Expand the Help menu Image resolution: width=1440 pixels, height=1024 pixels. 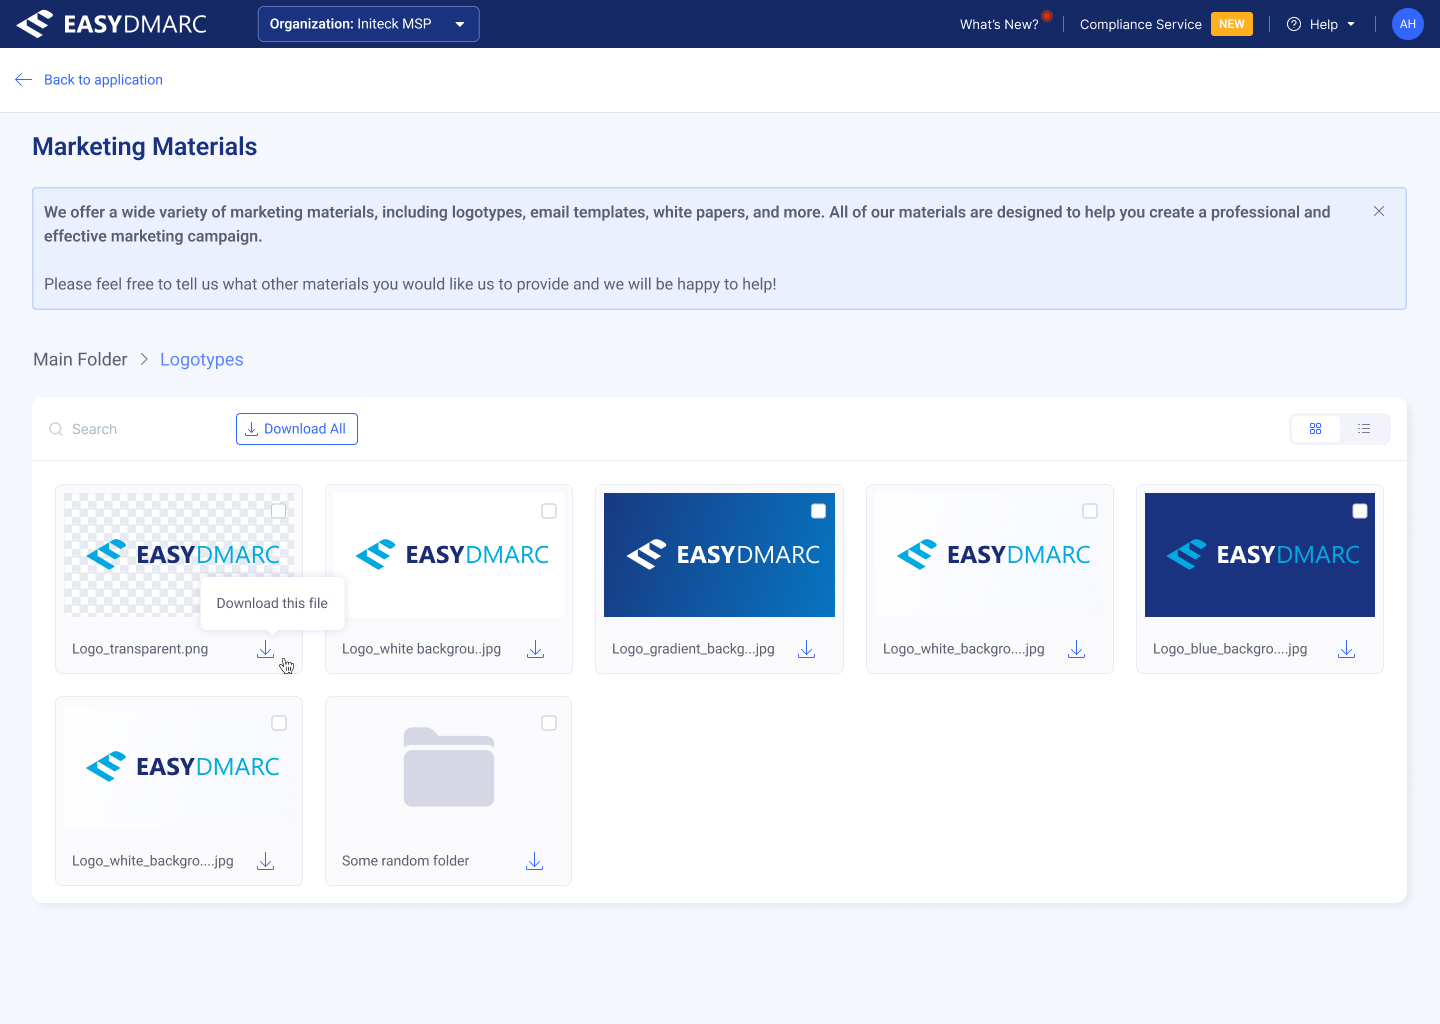click(x=1321, y=24)
